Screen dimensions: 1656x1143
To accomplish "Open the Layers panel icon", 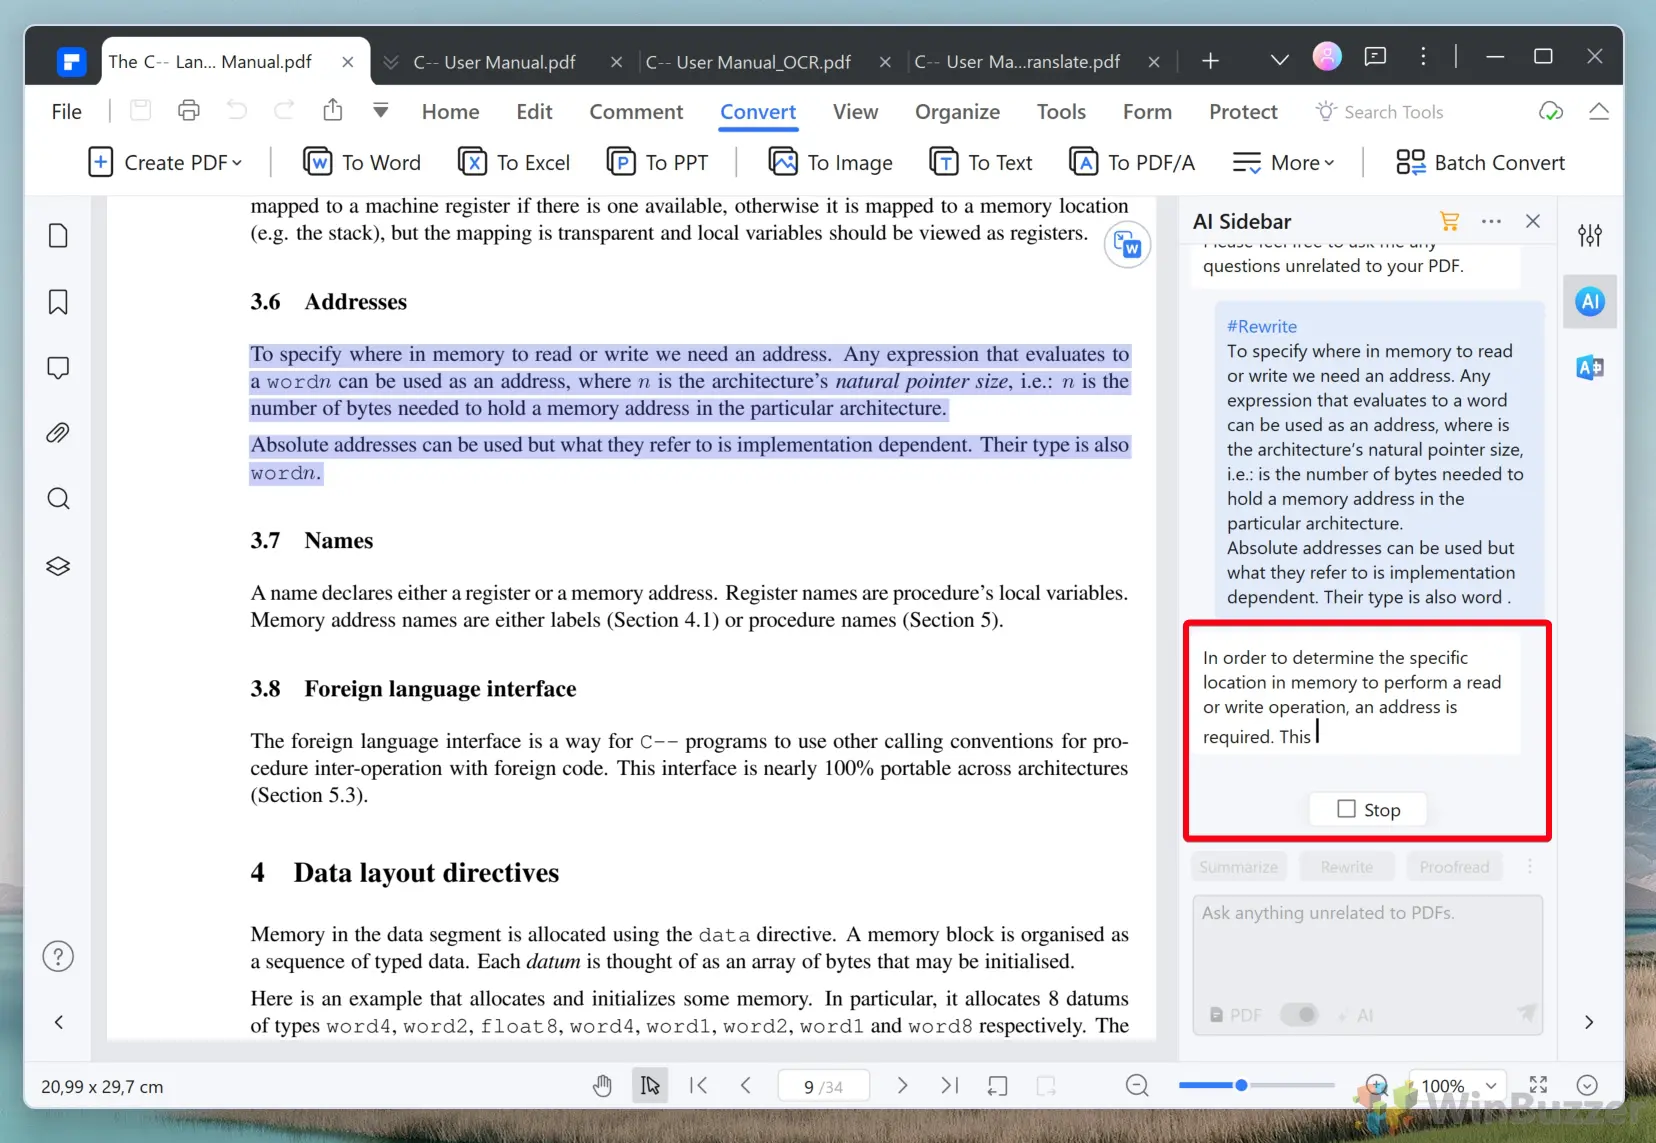I will pos(58,566).
